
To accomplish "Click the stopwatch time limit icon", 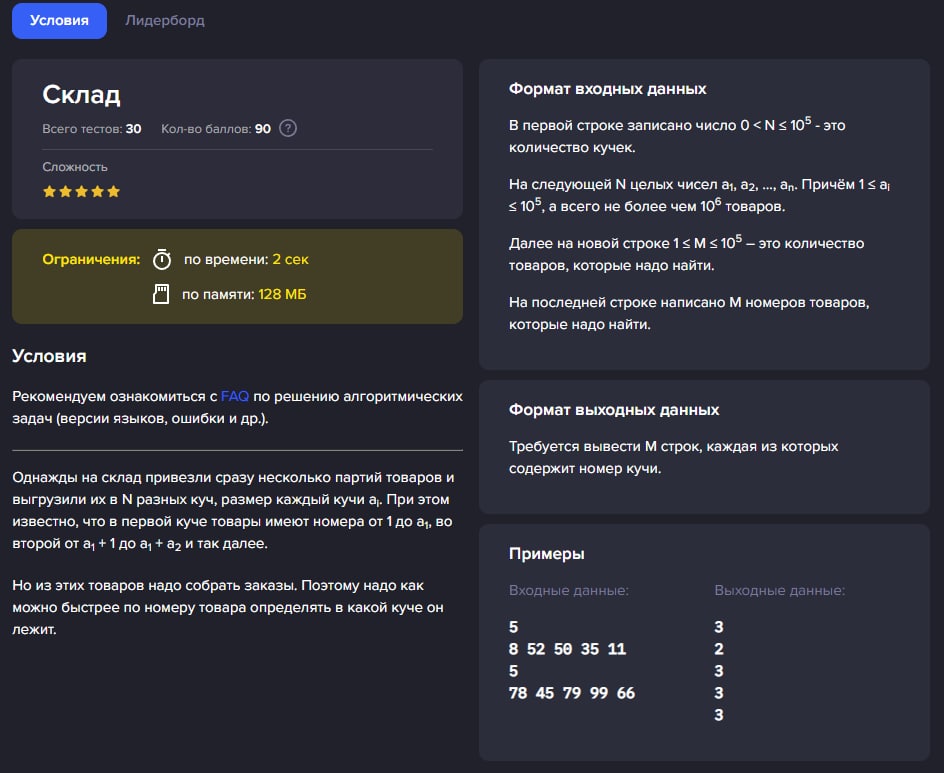I will (x=162, y=259).
